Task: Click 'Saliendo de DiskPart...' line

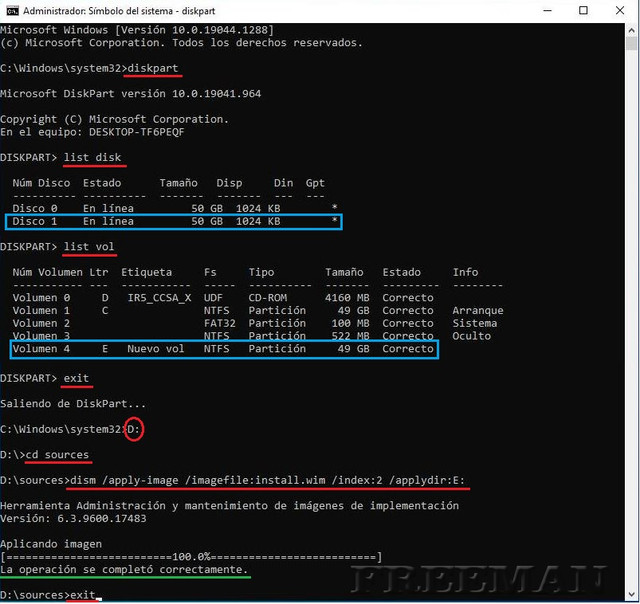Action: tap(73, 404)
